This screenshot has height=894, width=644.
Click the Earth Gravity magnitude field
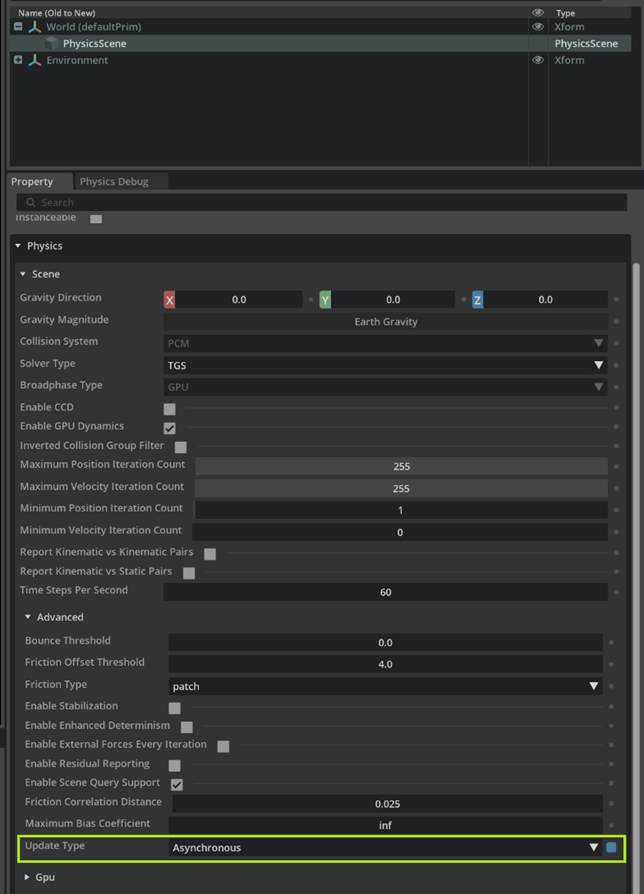coord(385,322)
